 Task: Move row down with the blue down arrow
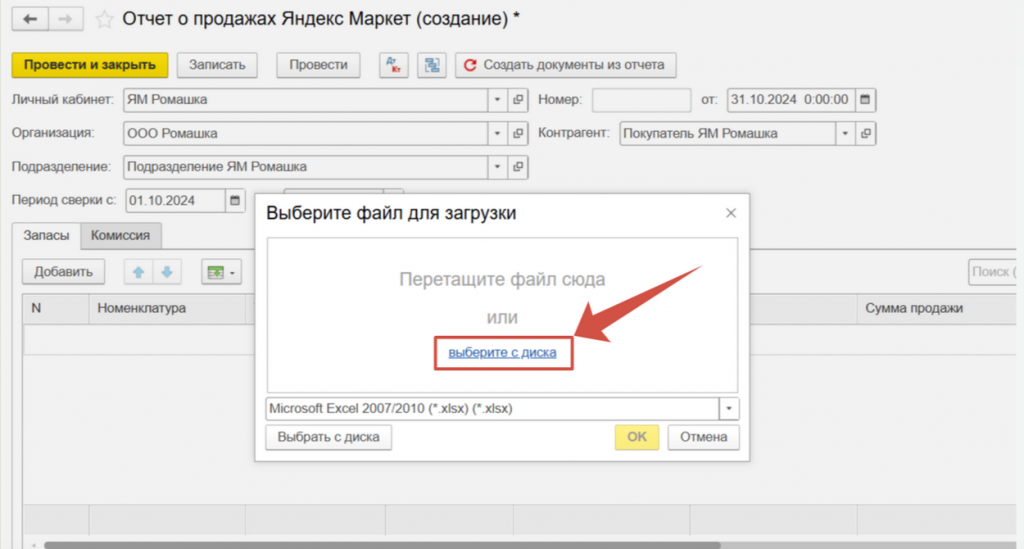click(x=167, y=271)
